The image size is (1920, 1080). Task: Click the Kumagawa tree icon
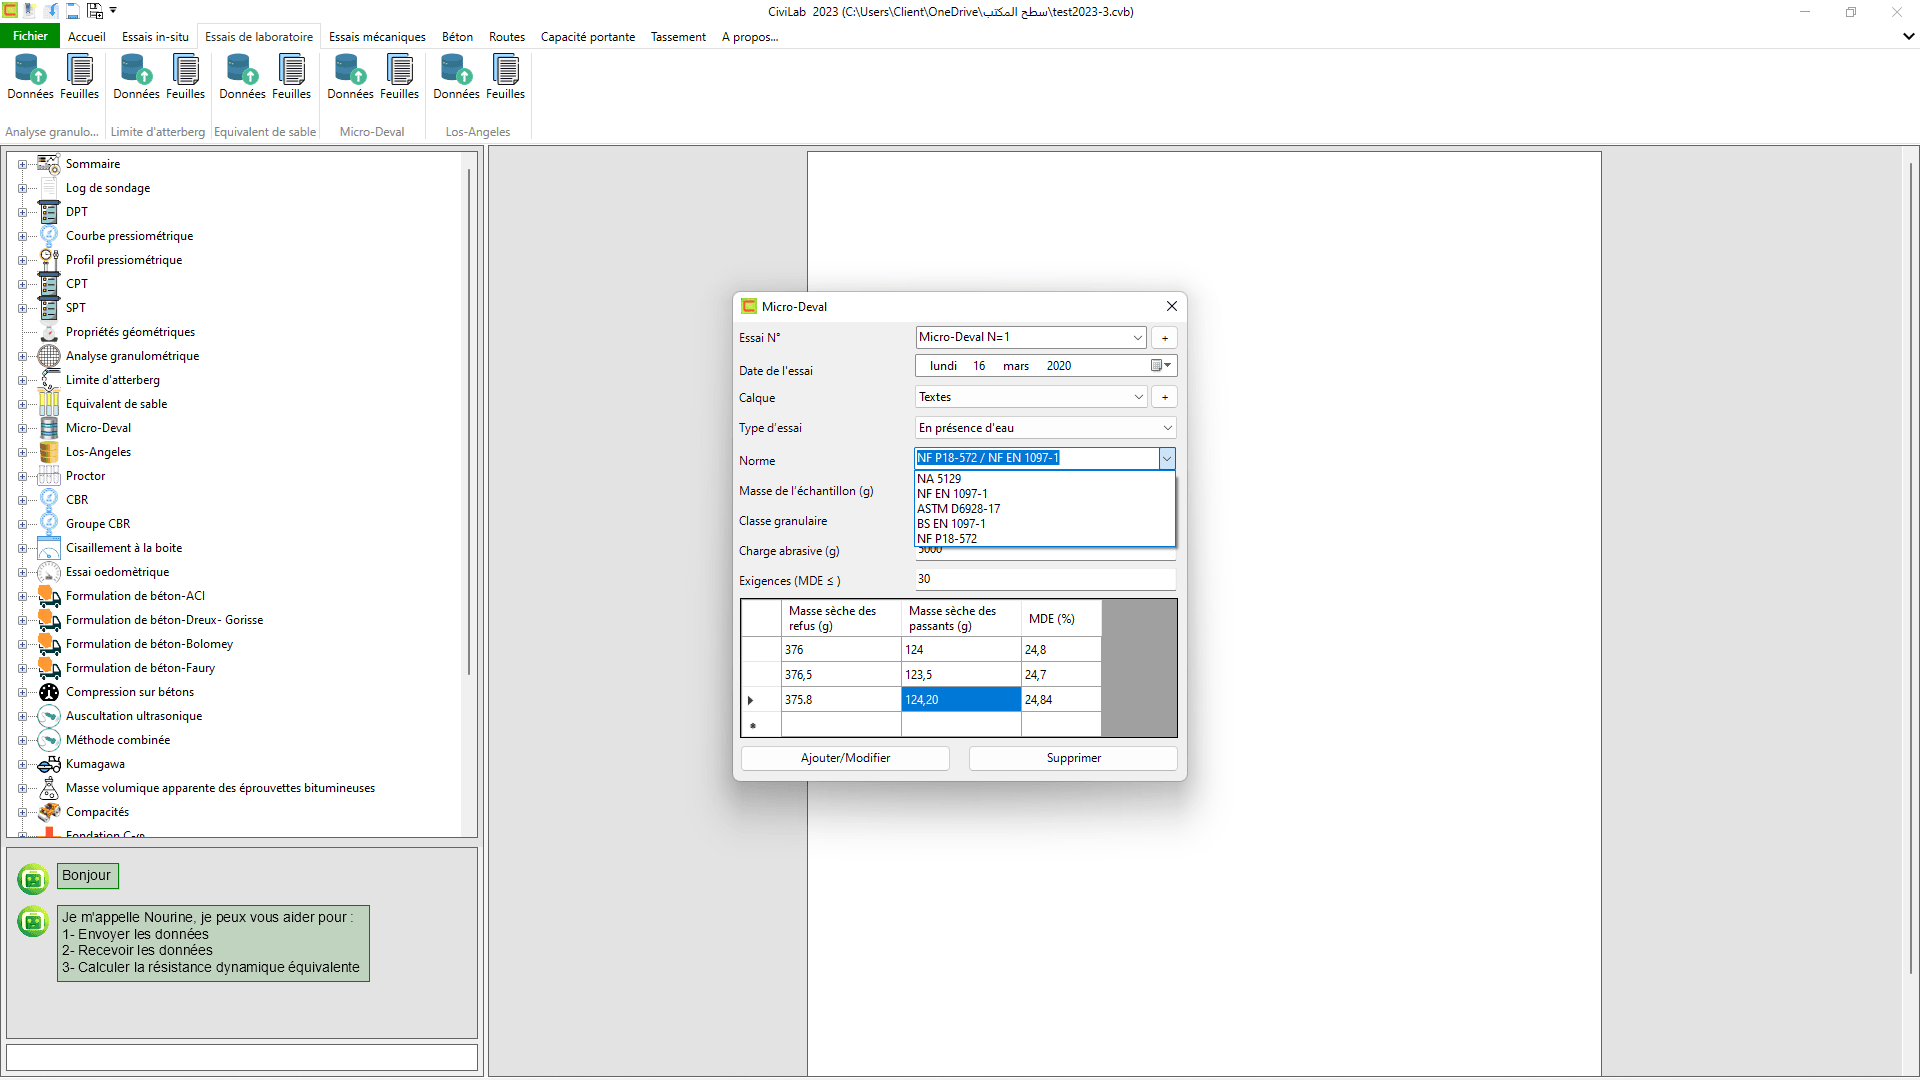[x=49, y=764]
